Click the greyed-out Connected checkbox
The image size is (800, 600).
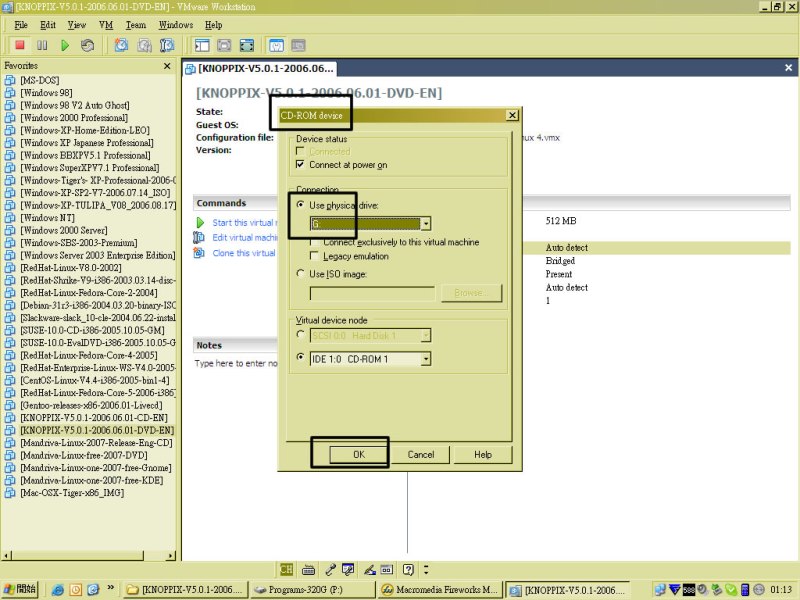[x=300, y=151]
